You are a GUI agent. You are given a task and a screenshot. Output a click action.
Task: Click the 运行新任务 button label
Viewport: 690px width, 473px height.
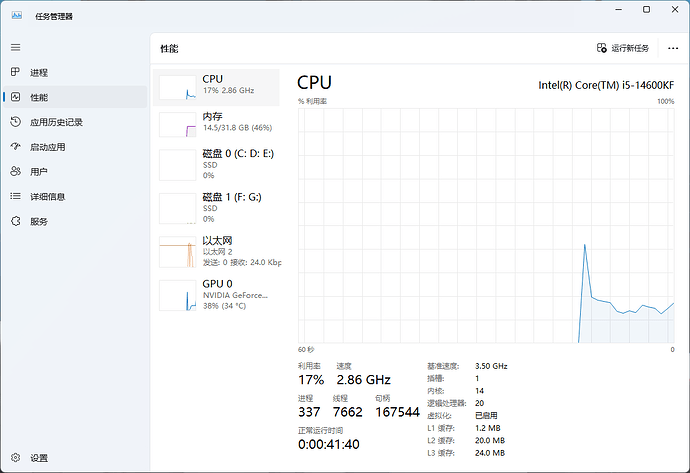pyautogui.click(x=630, y=48)
